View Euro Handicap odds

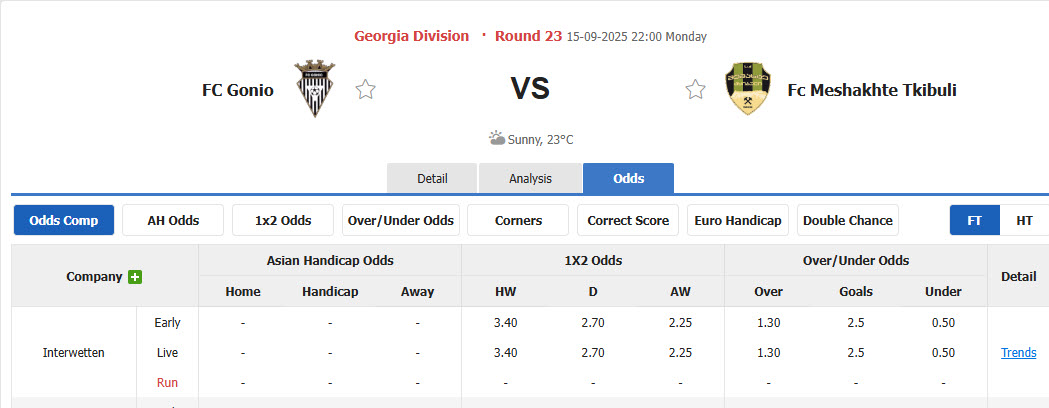click(x=738, y=220)
